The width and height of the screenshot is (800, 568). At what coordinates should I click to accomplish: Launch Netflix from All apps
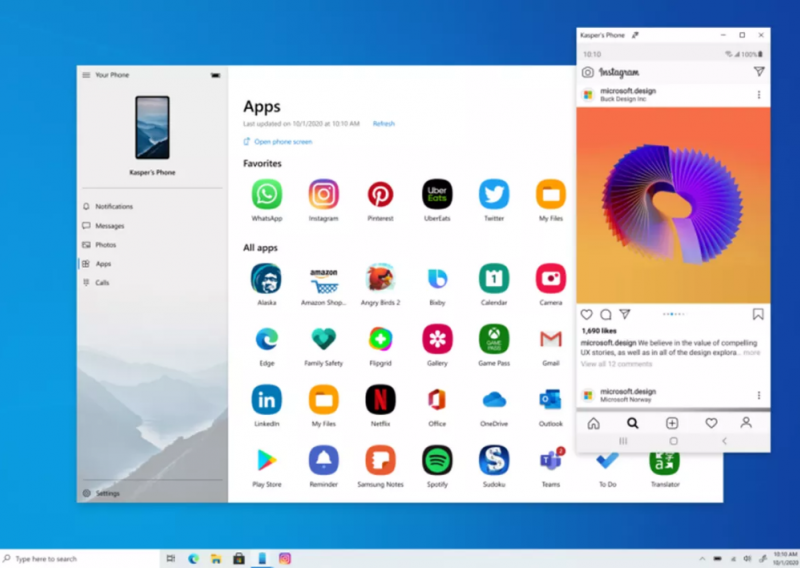click(380, 400)
